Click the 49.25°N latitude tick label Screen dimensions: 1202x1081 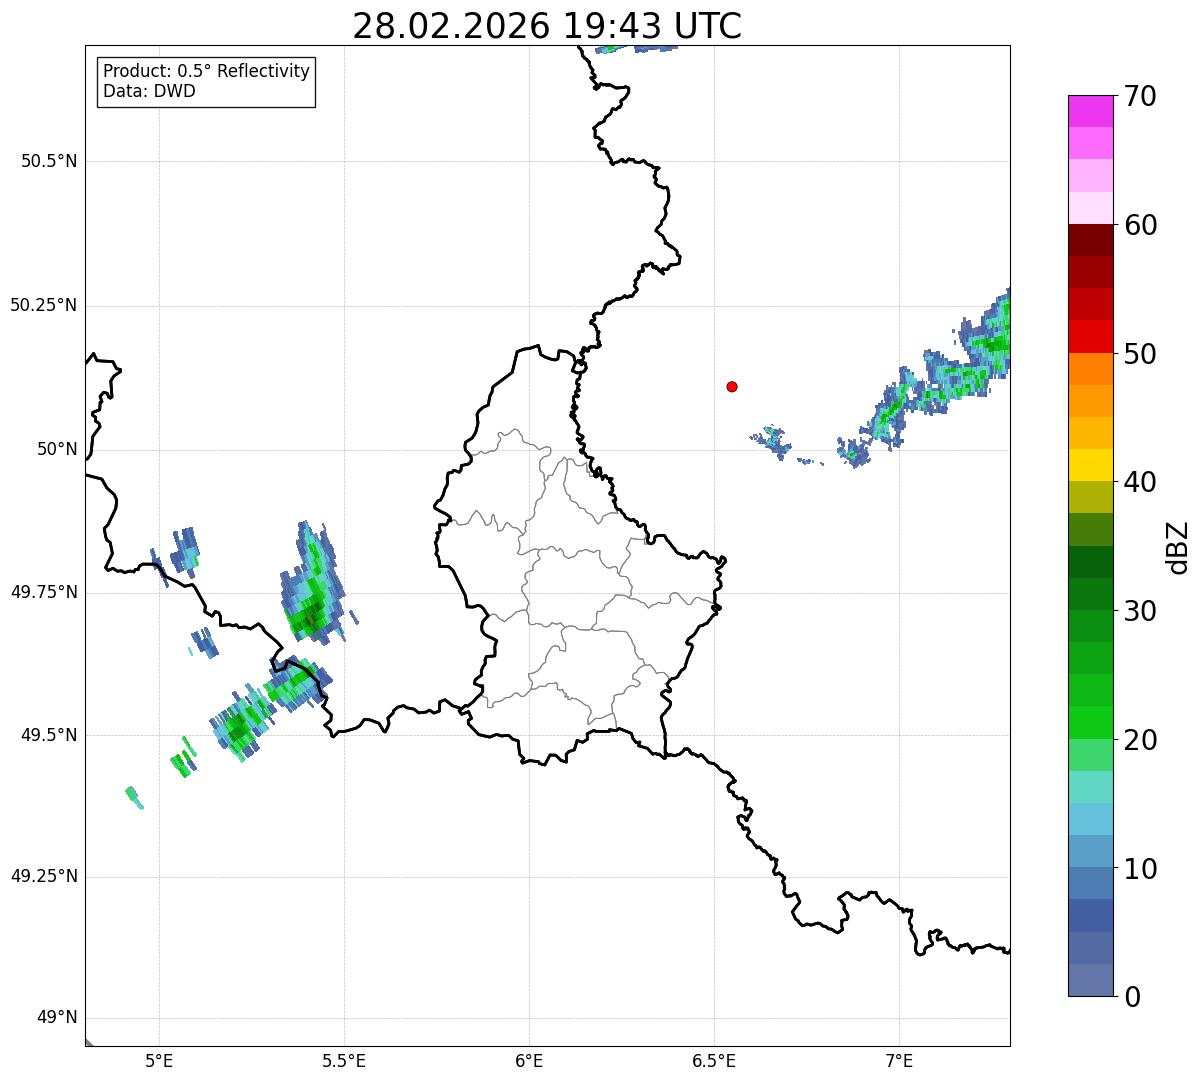[44, 877]
